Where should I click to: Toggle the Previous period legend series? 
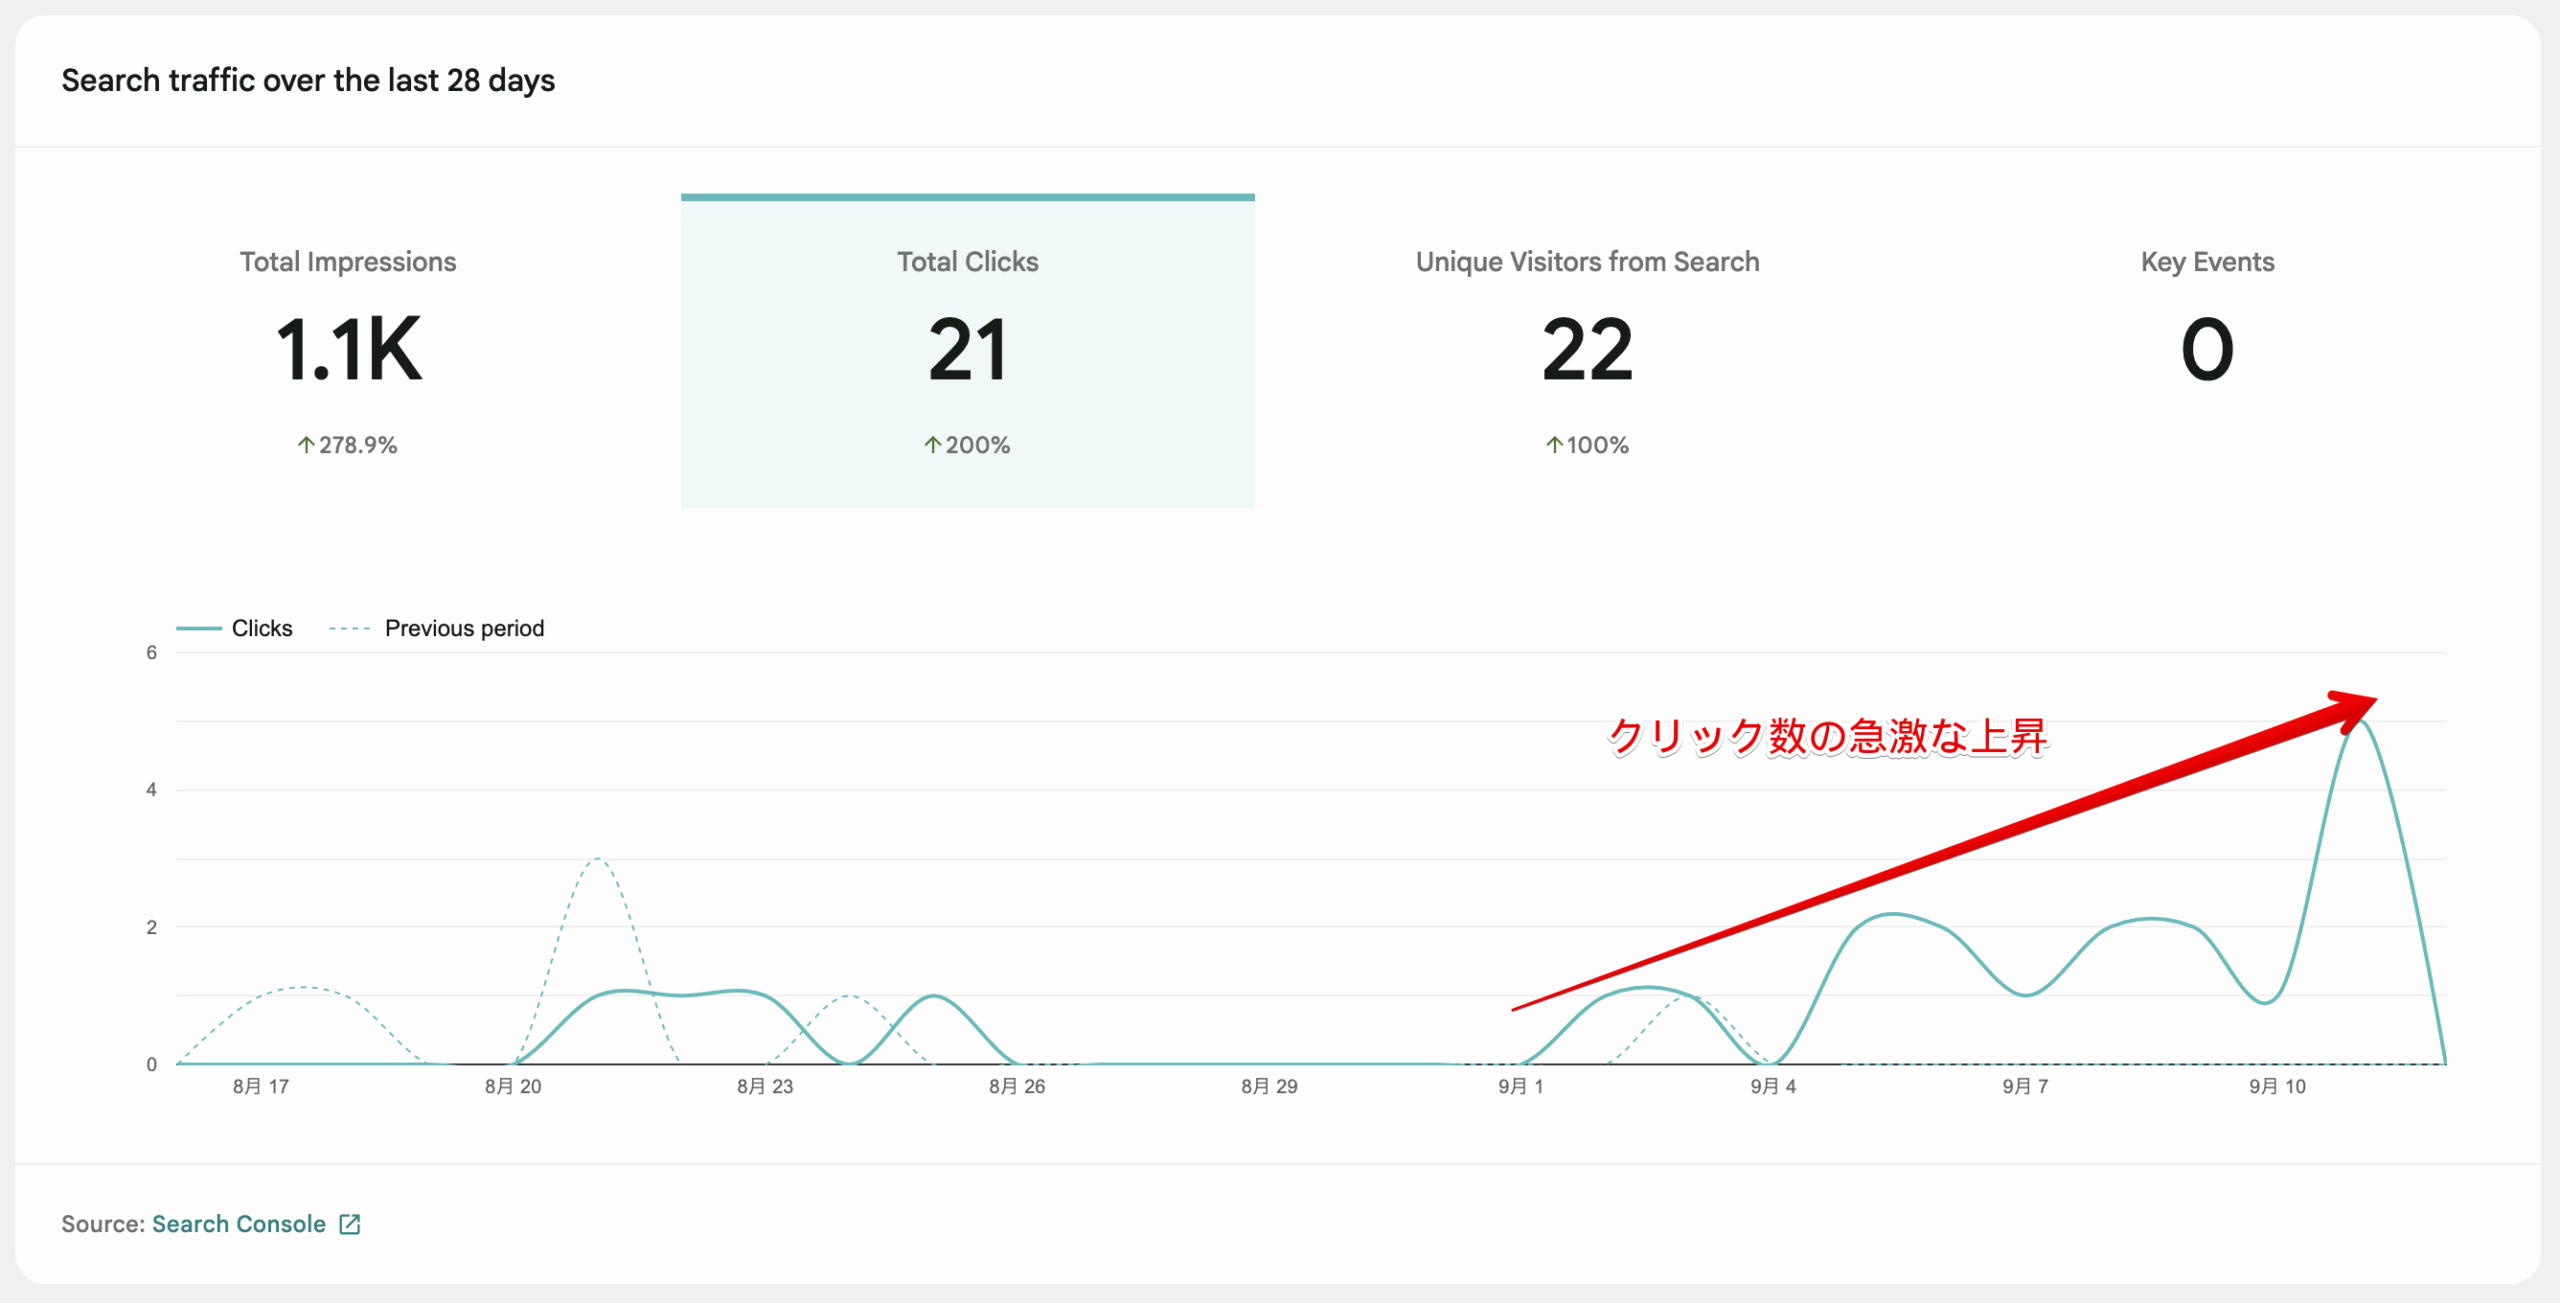(x=437, y=628)
